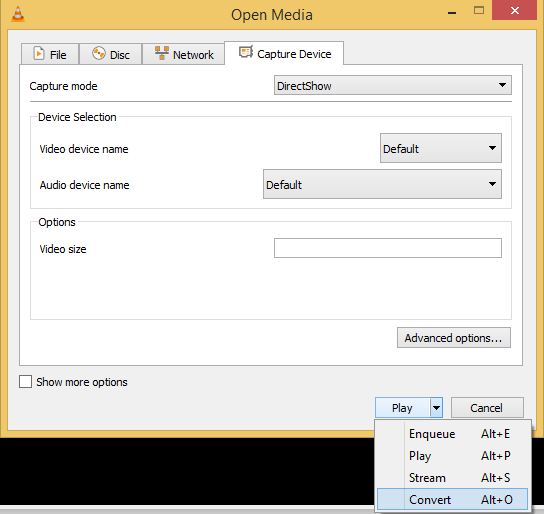Choose Stream from the Play menu
Screen dimensions: 544x514
tap(452, 478)
